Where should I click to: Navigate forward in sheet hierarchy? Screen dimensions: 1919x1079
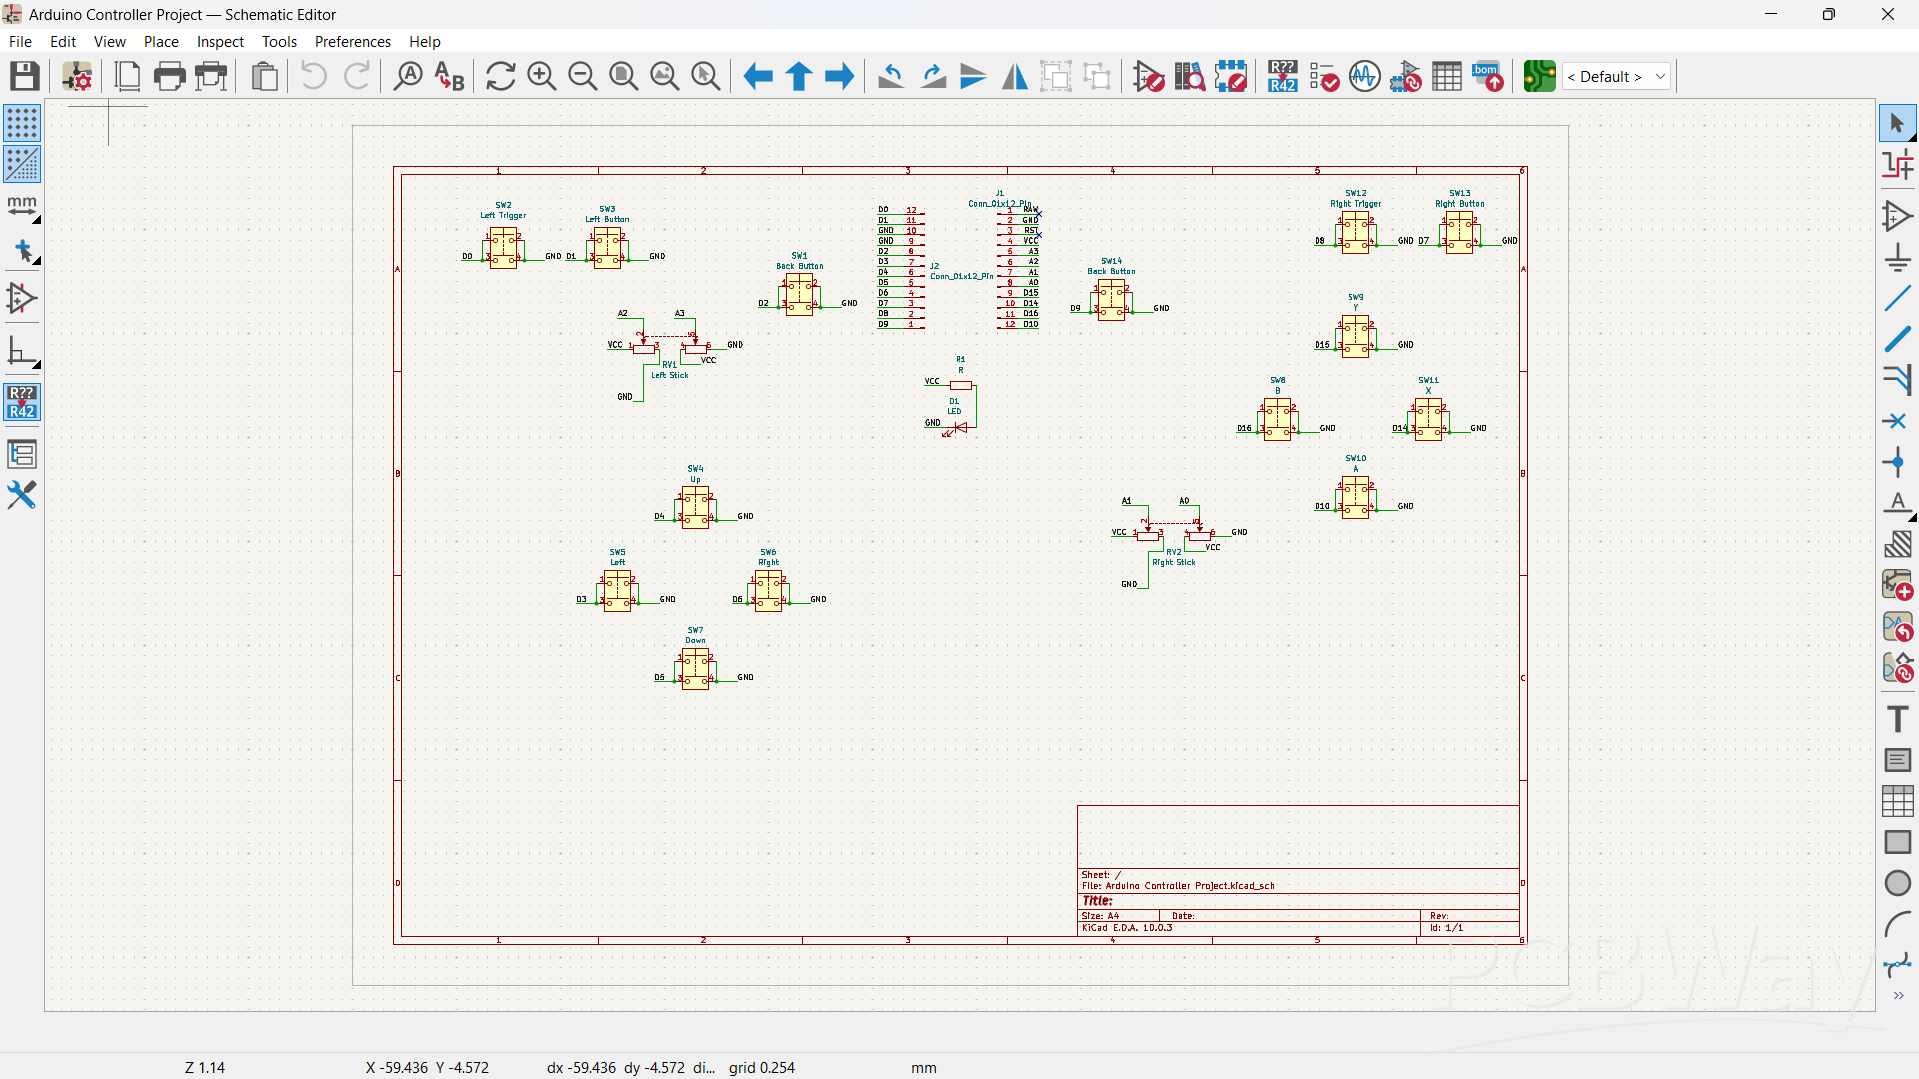840,76
